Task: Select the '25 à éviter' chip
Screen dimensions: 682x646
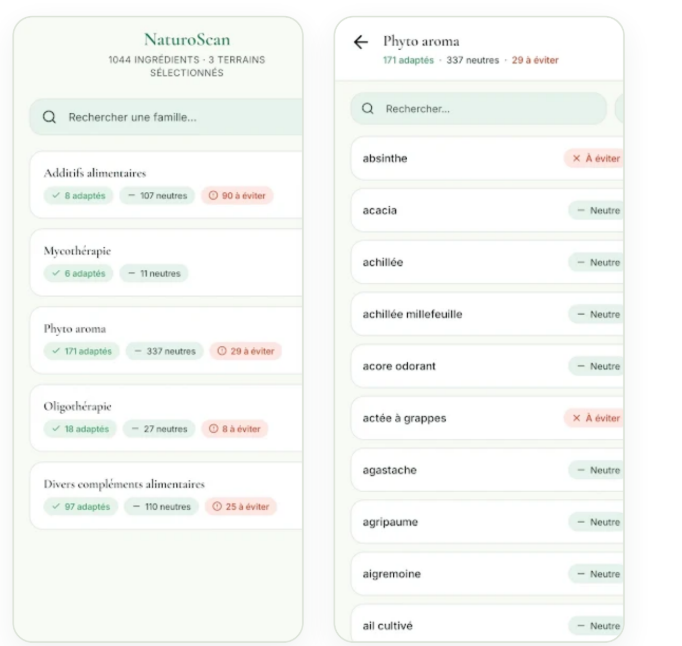Action: coord(241,507)
